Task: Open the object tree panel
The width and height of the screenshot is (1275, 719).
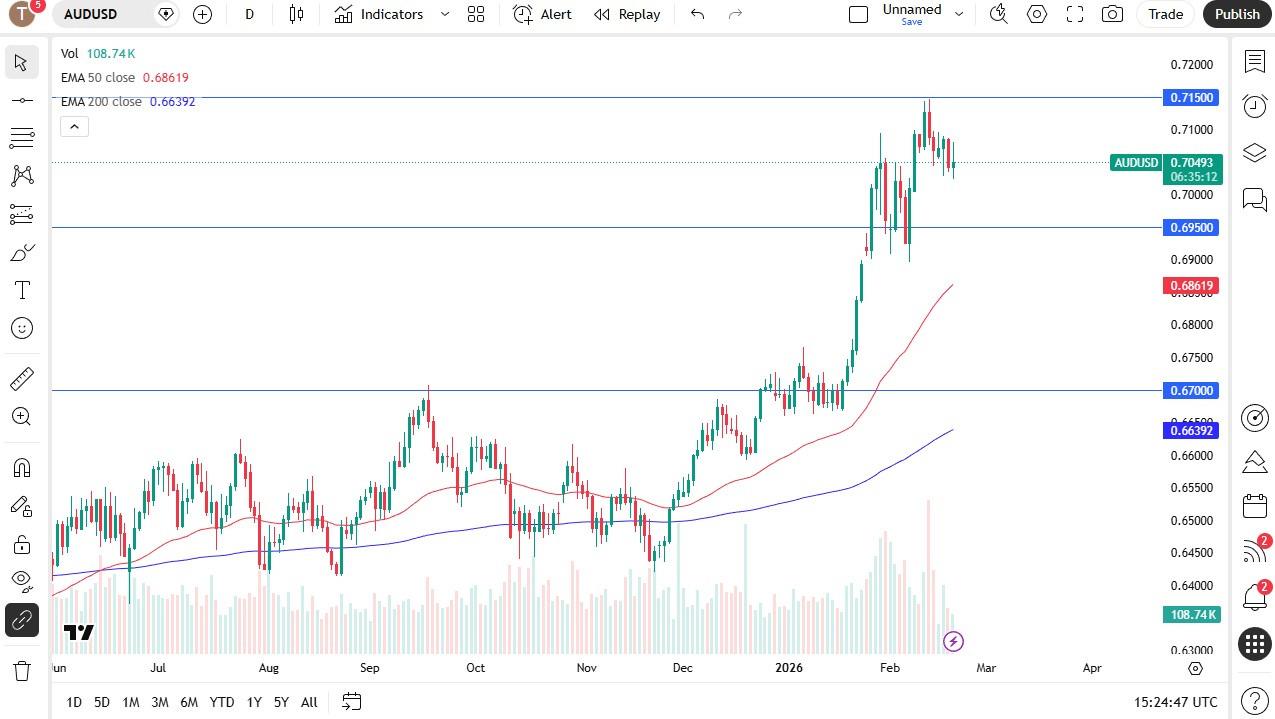Action: (x=1255, y=153)
